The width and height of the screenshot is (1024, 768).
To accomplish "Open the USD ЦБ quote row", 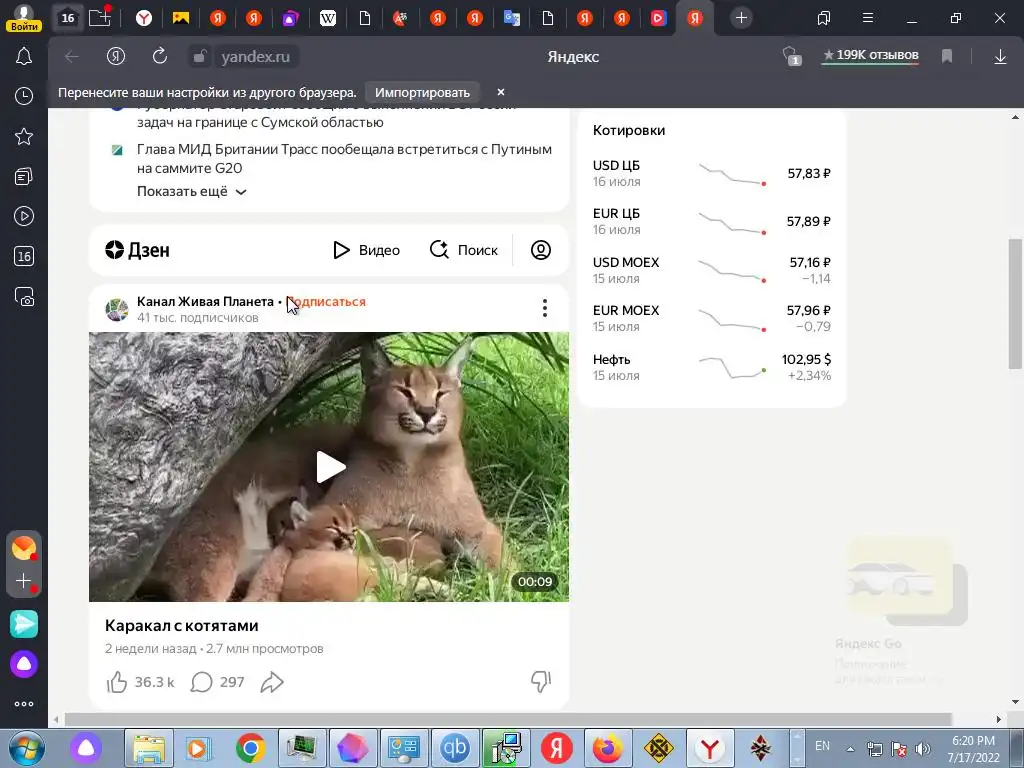I will click(712, 174).
